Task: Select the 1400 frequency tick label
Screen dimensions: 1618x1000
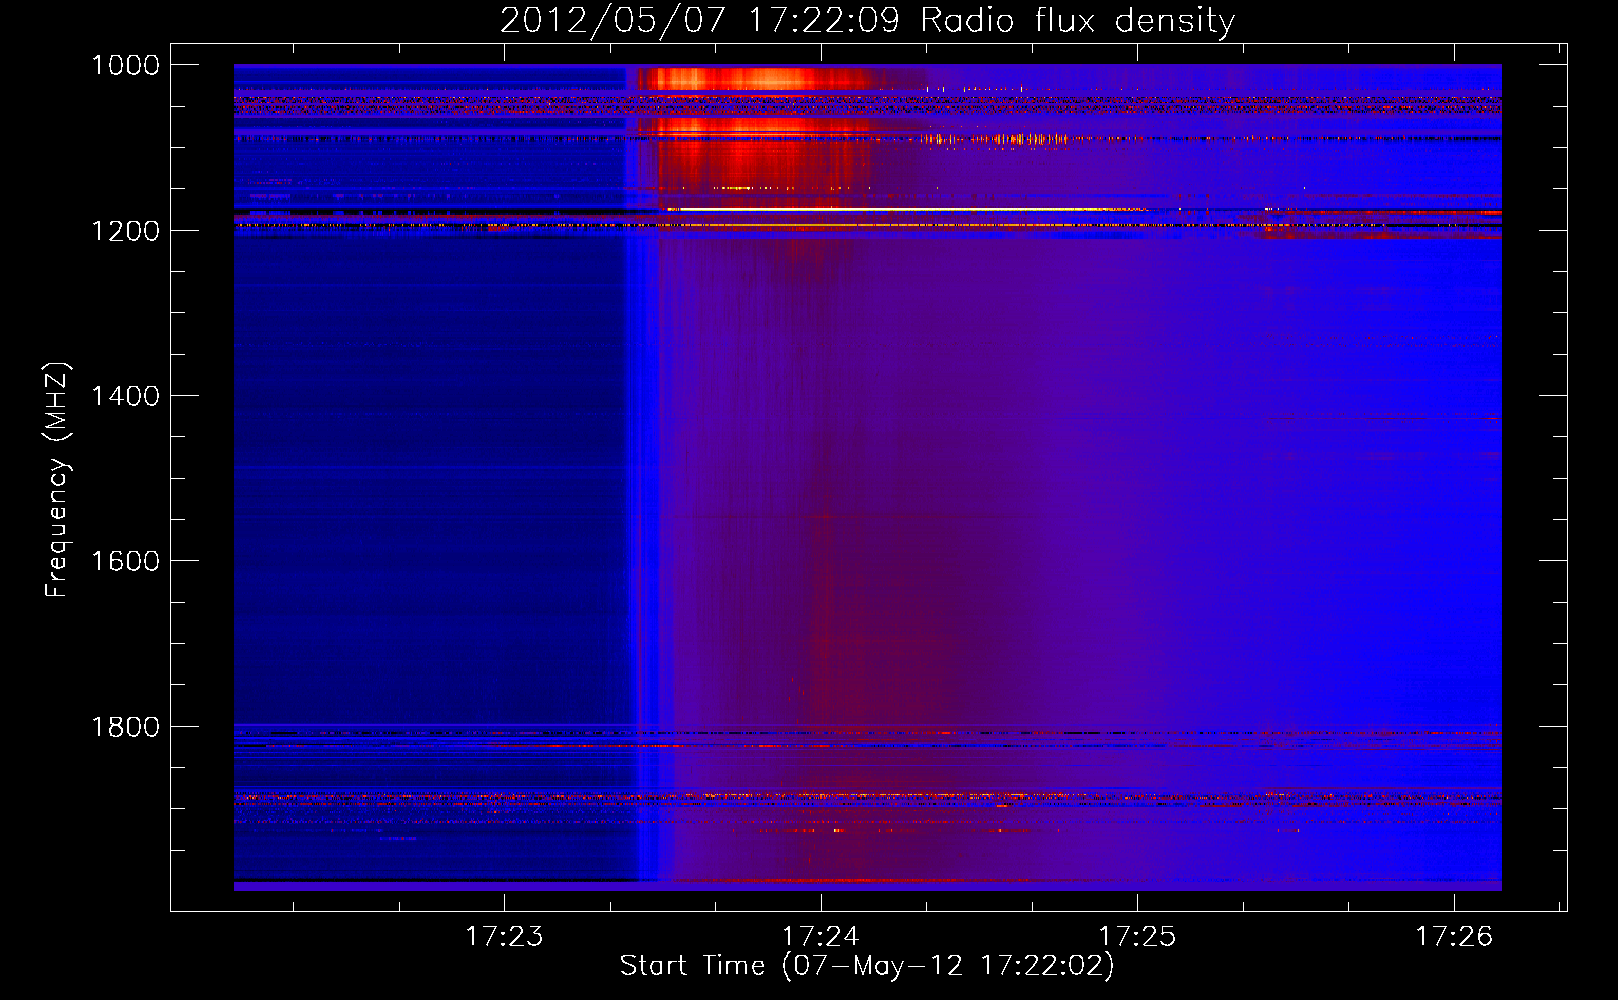Action: tap(125, 396)
